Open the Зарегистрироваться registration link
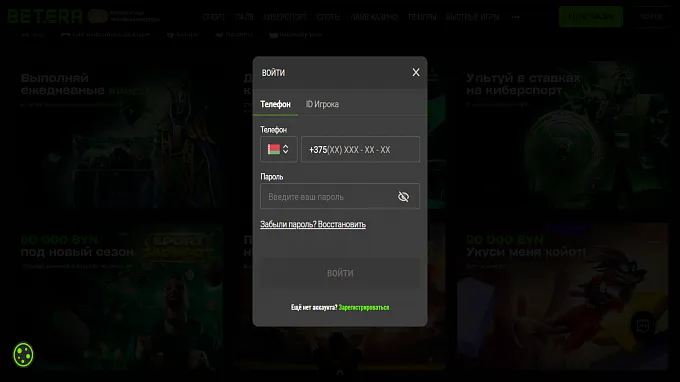This screenshot has width=680, height=382. click(364, 307)
